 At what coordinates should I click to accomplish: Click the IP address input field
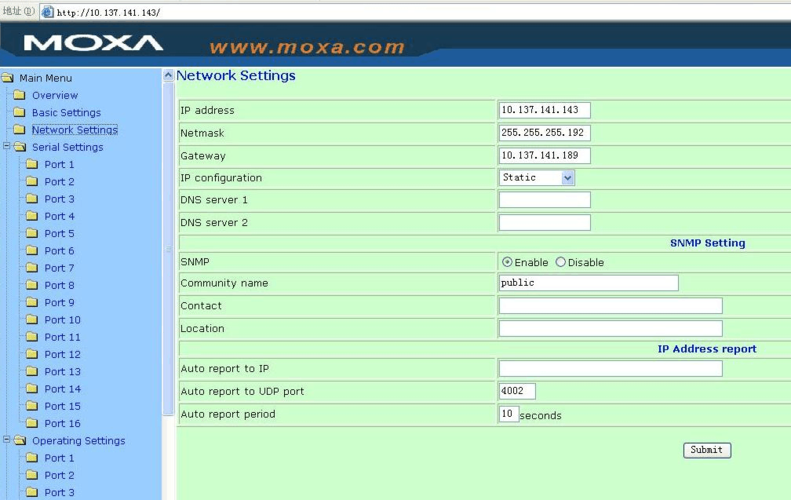[544, 110]
